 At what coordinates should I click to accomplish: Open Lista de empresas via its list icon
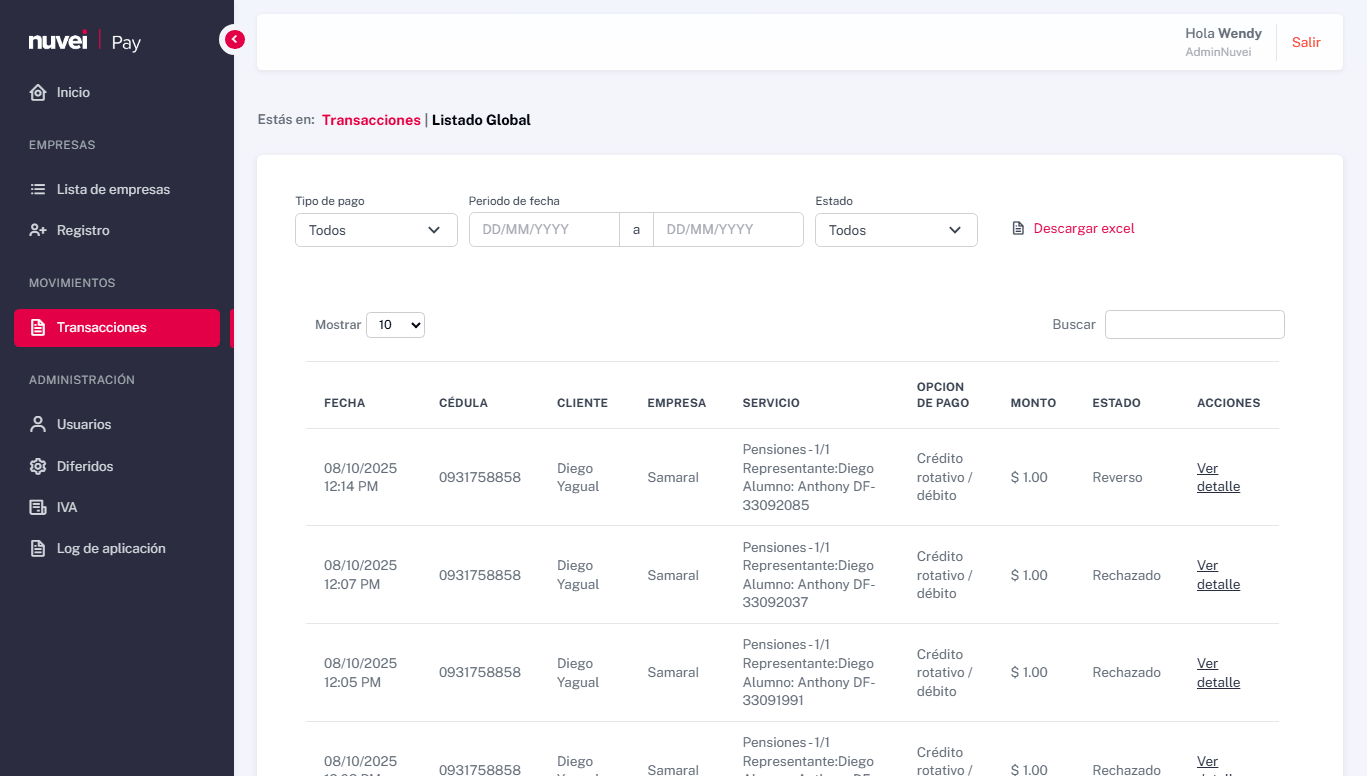click(37, 189)
